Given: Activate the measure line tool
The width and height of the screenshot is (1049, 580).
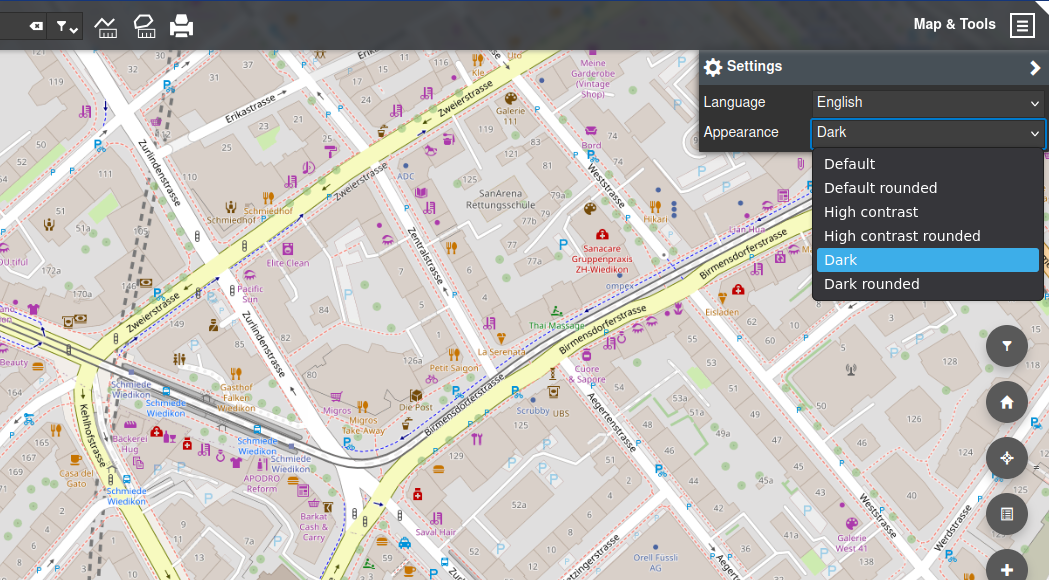Looking at the screenshot, I should pyautogui.click(x=106, y=26).
